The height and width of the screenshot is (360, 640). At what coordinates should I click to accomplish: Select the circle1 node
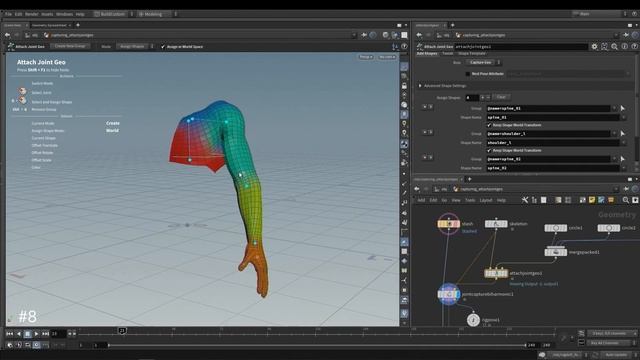556,228
